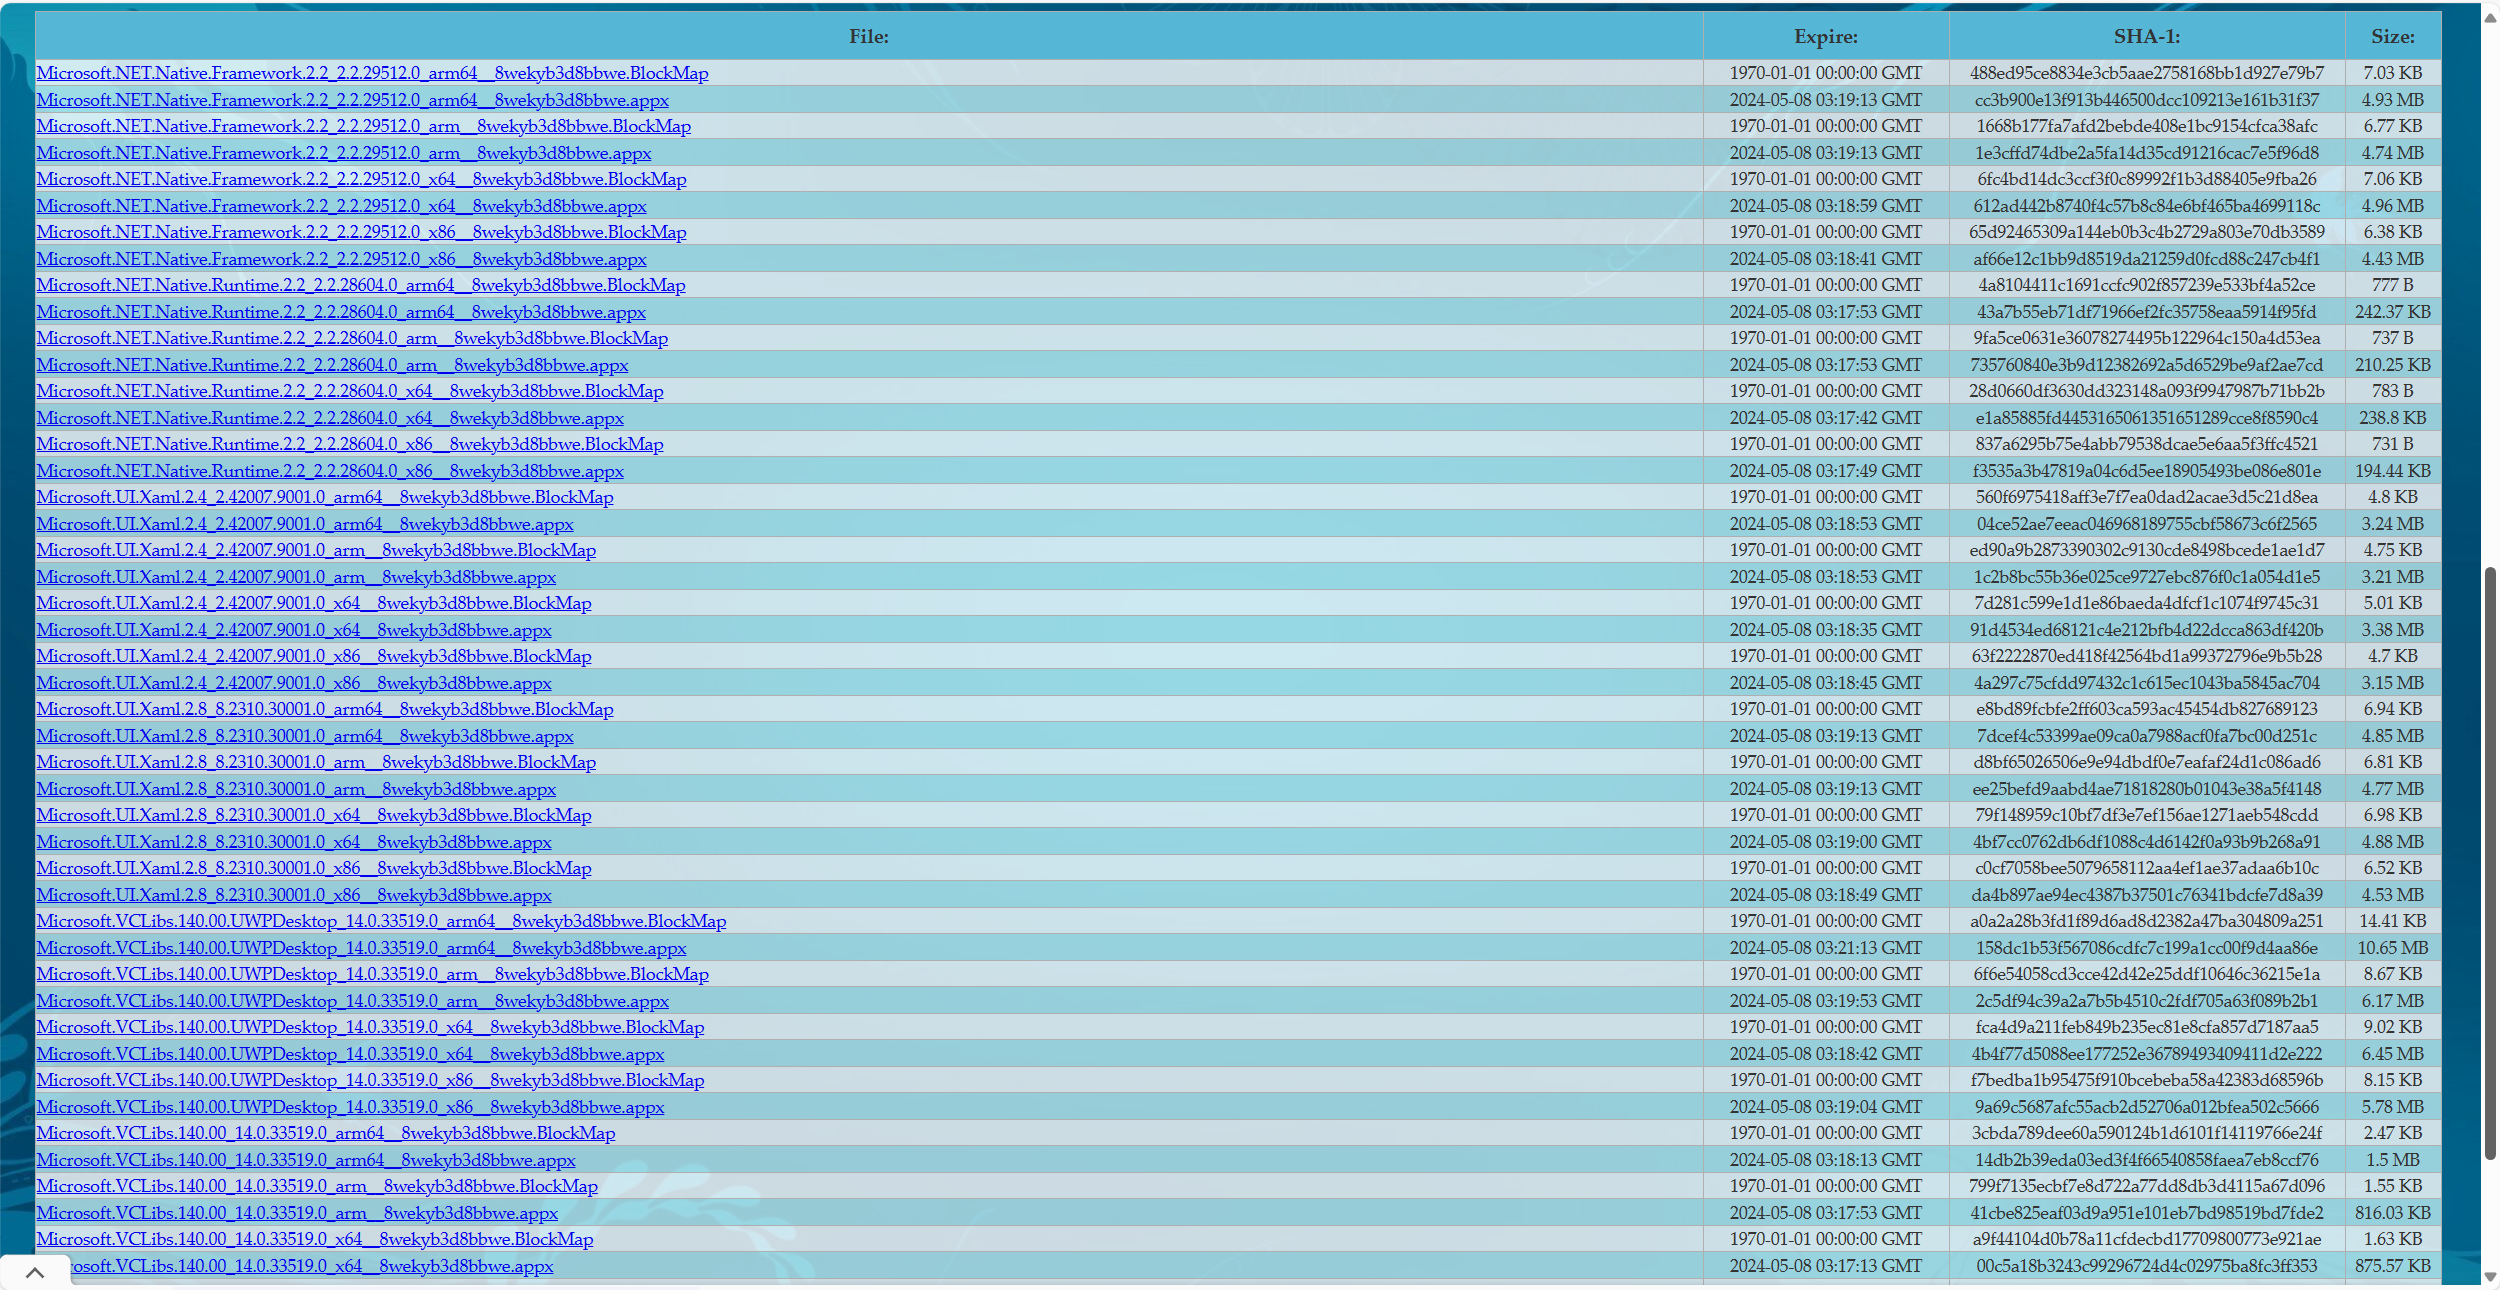Download VCLibs UWPDesktop 14.0.33519.0 x64 appx
The image size is (2500, 1290).
(x=350, y=1054)
